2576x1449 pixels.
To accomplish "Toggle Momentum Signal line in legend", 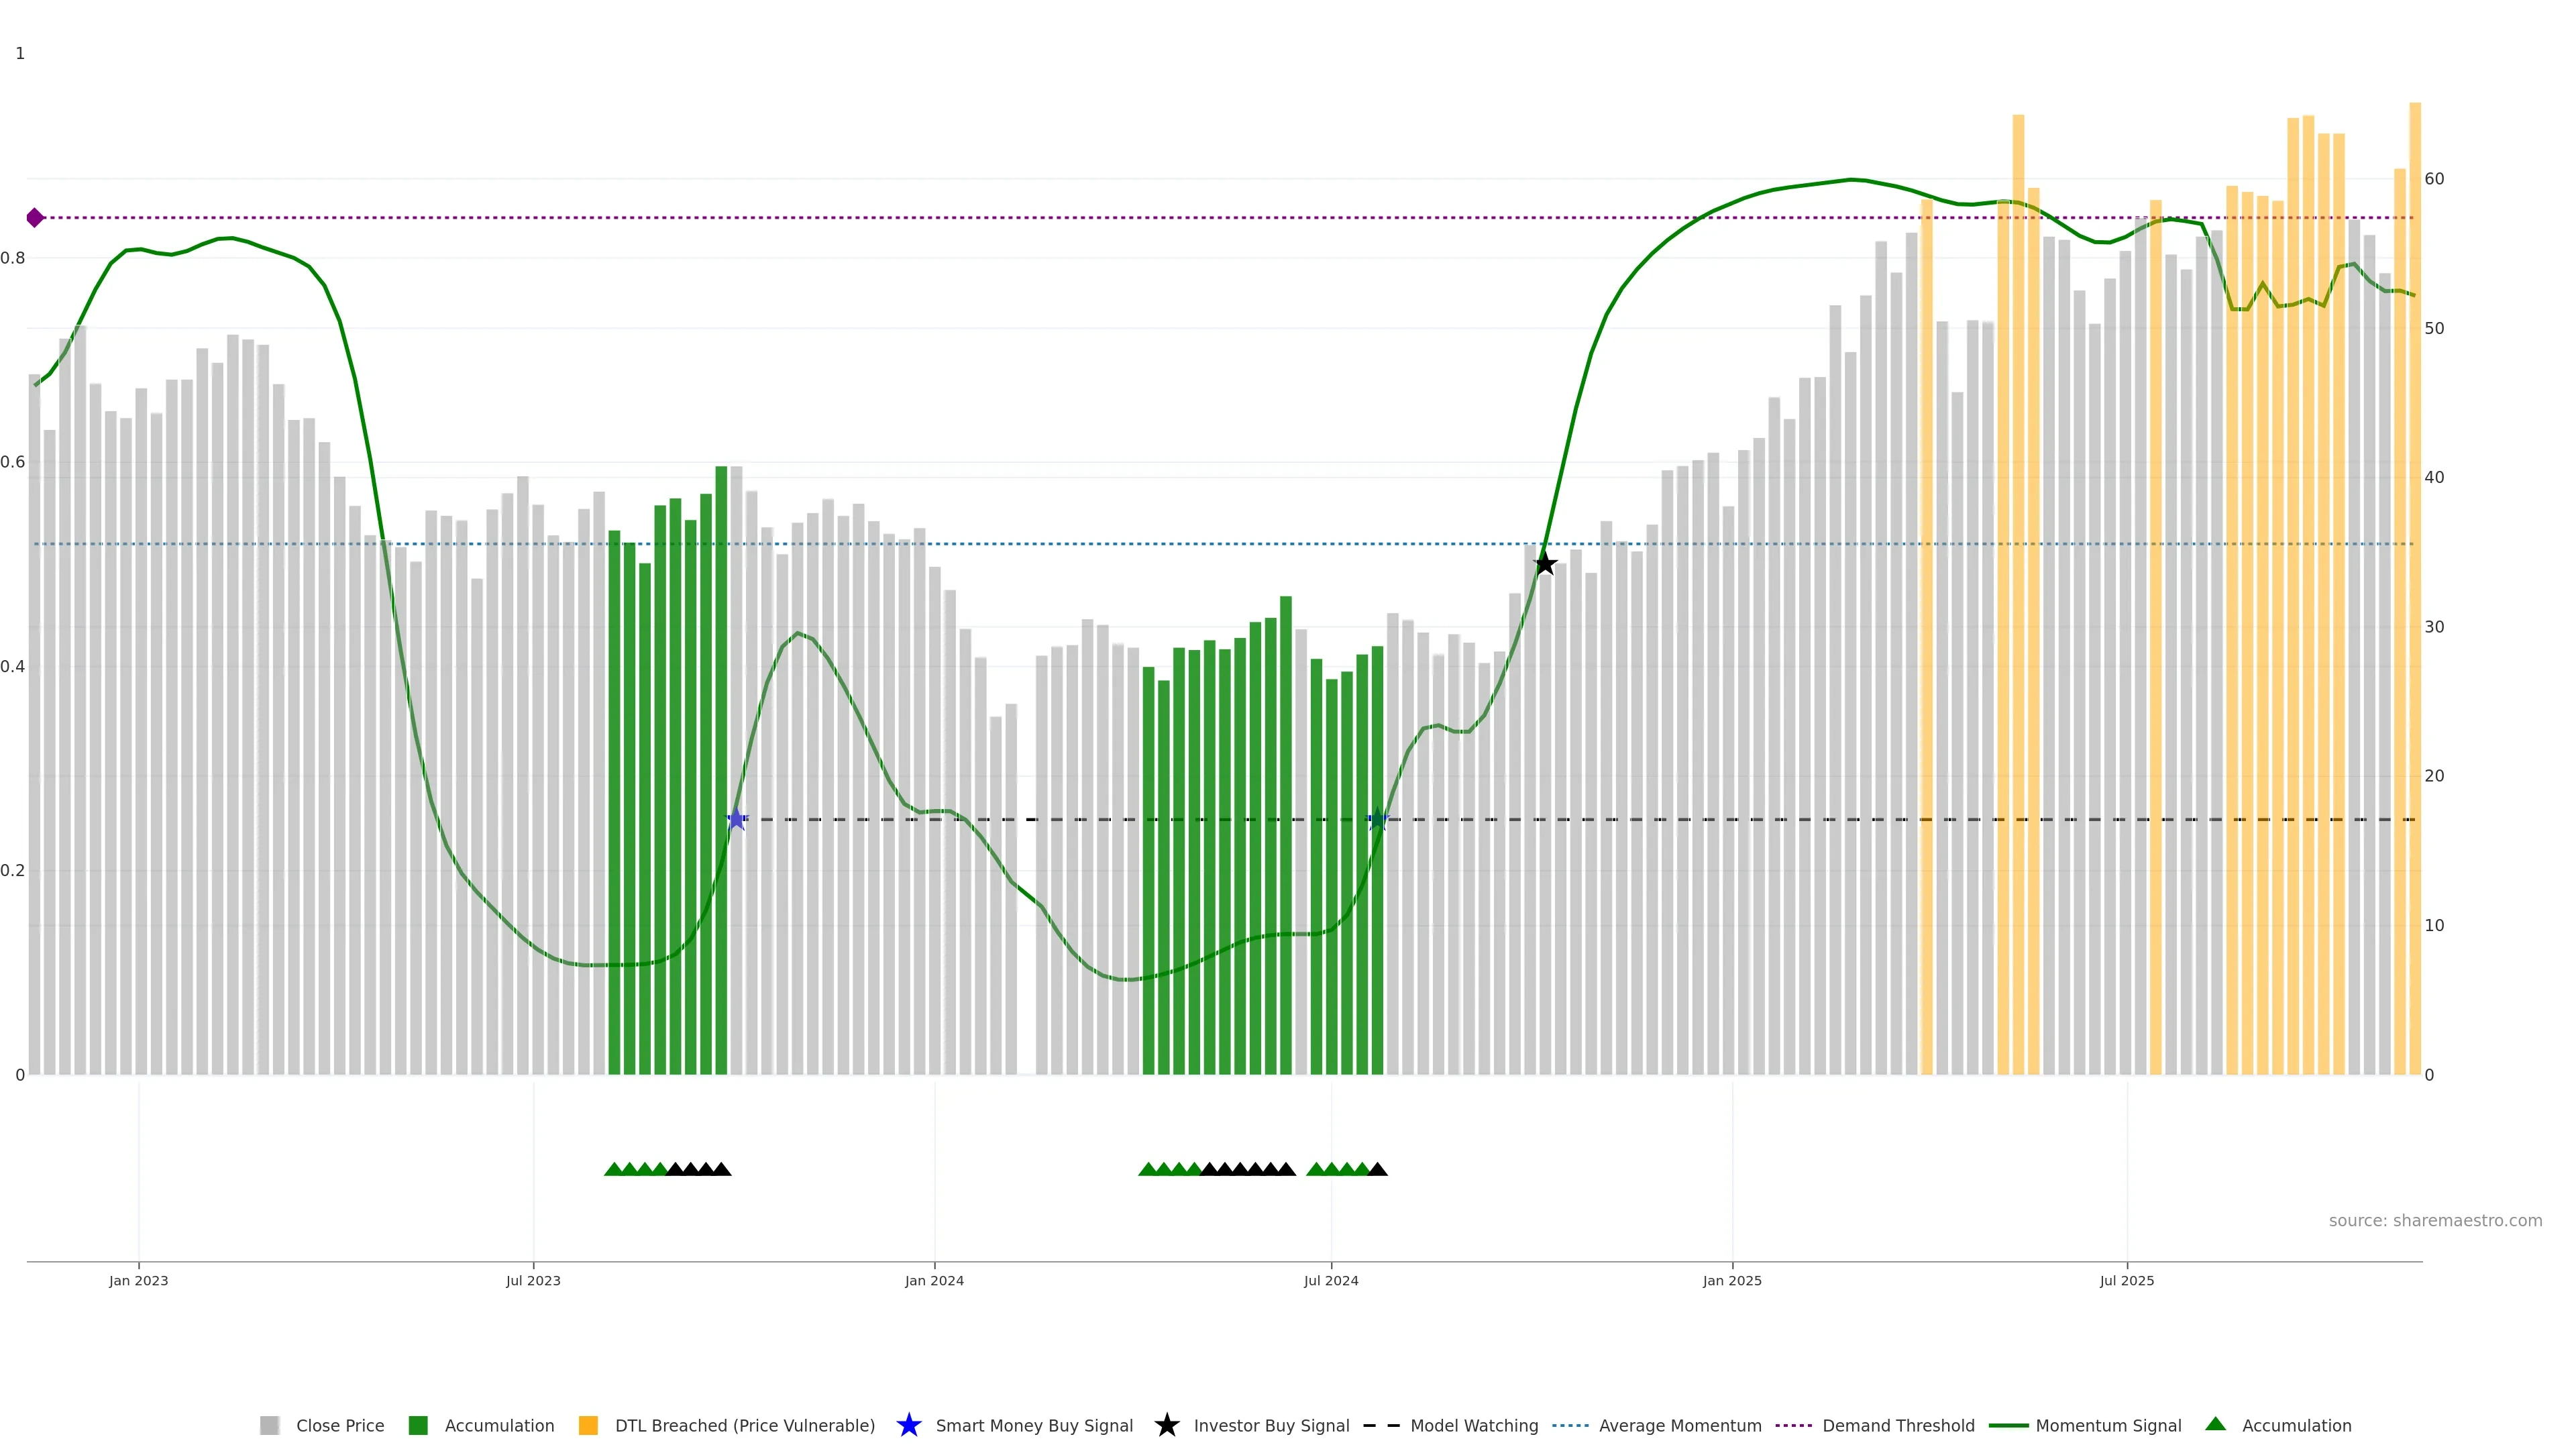I will point(2108,1425).
